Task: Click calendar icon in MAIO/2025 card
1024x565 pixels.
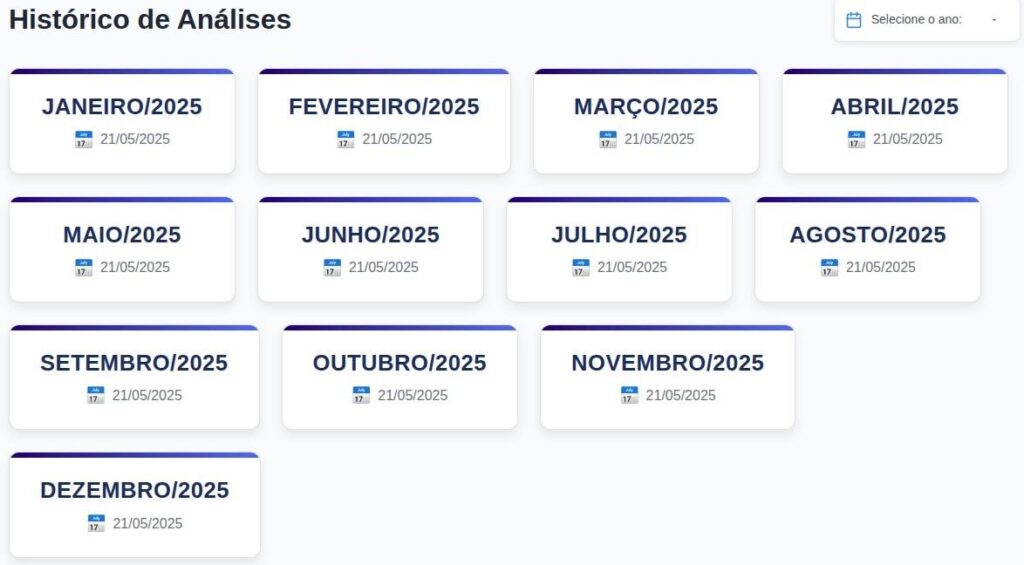Action: tap(83, 268)
